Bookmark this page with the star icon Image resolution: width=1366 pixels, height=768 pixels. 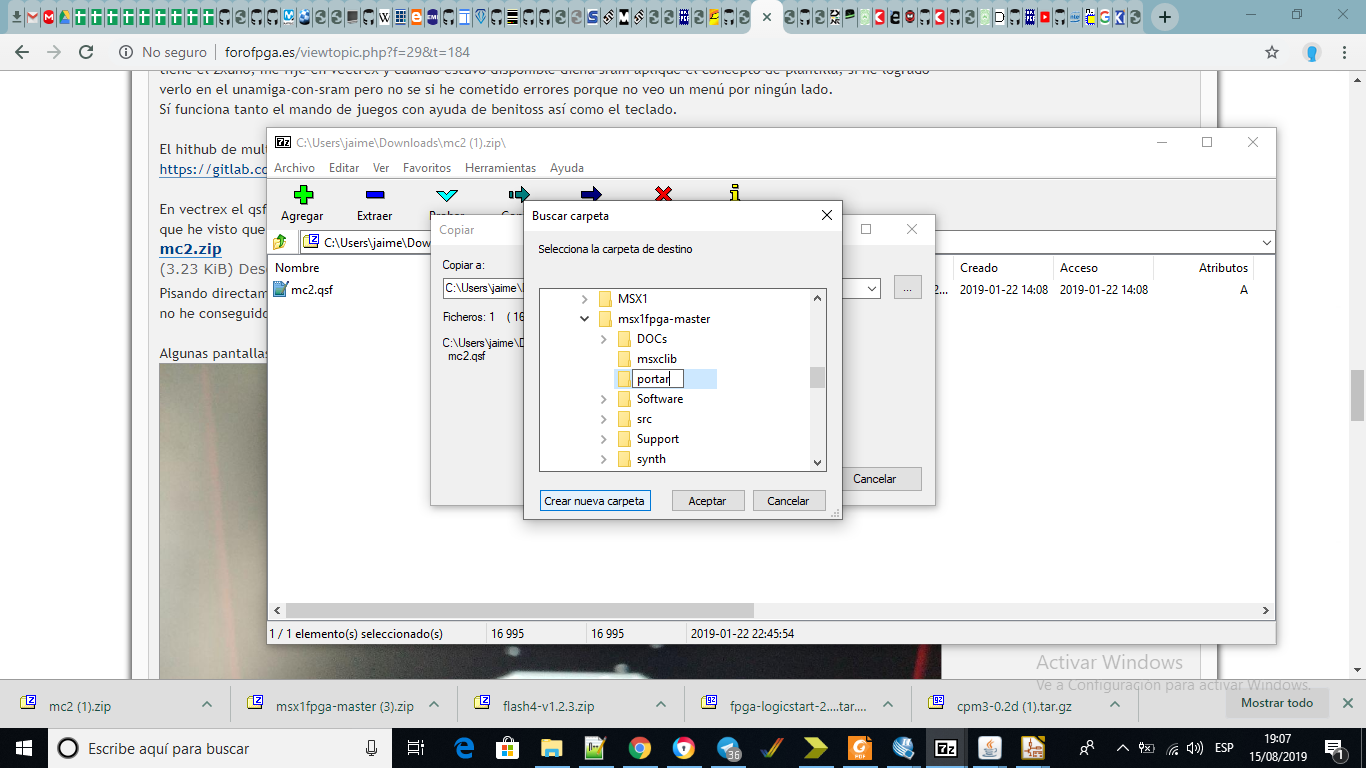[1272, 52]
